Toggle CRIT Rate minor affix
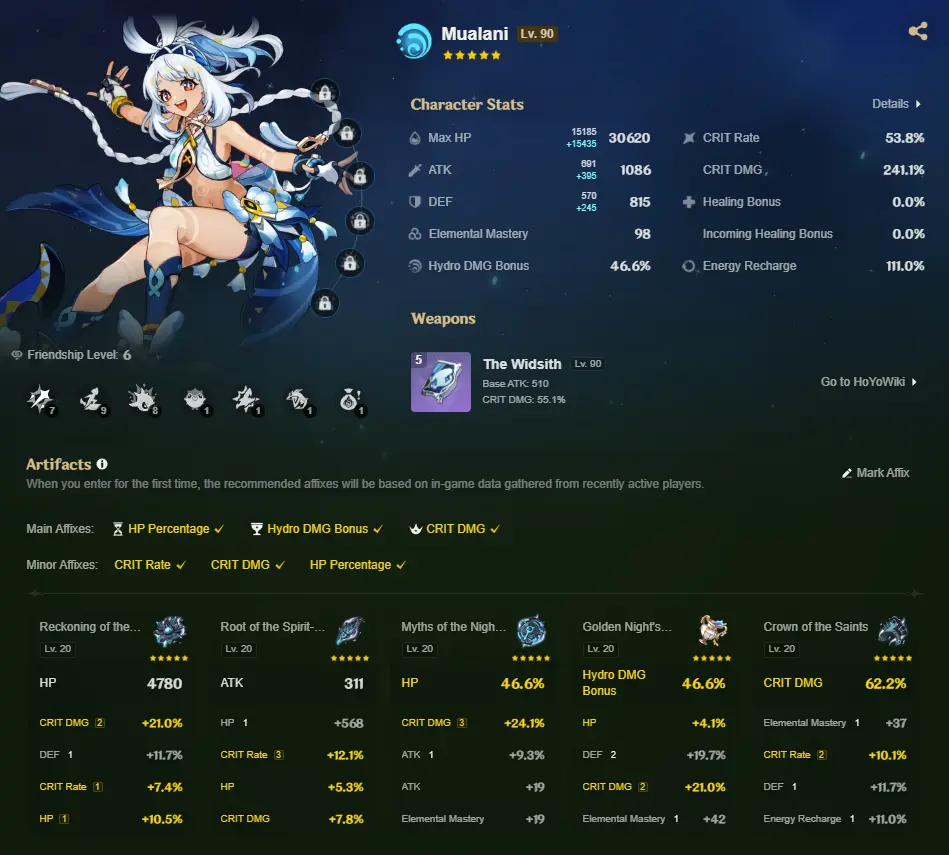 point(149,565)
